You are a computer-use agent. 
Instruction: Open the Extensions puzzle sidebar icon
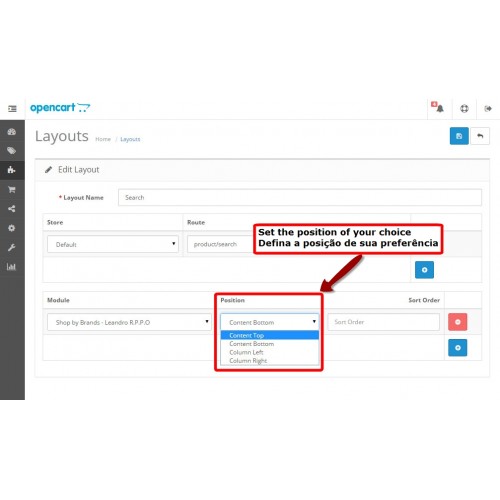pyautogui.click(x=12, y=170)
